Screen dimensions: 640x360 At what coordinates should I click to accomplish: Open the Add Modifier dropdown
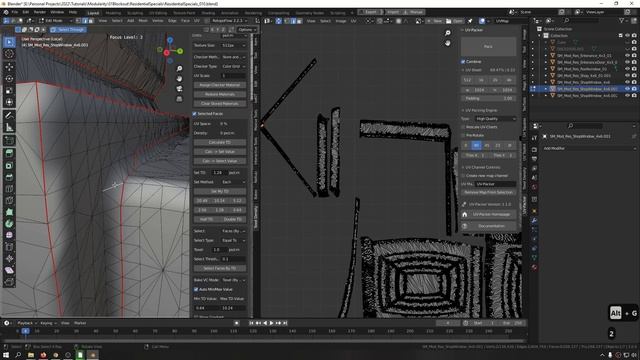coord(589,149)
